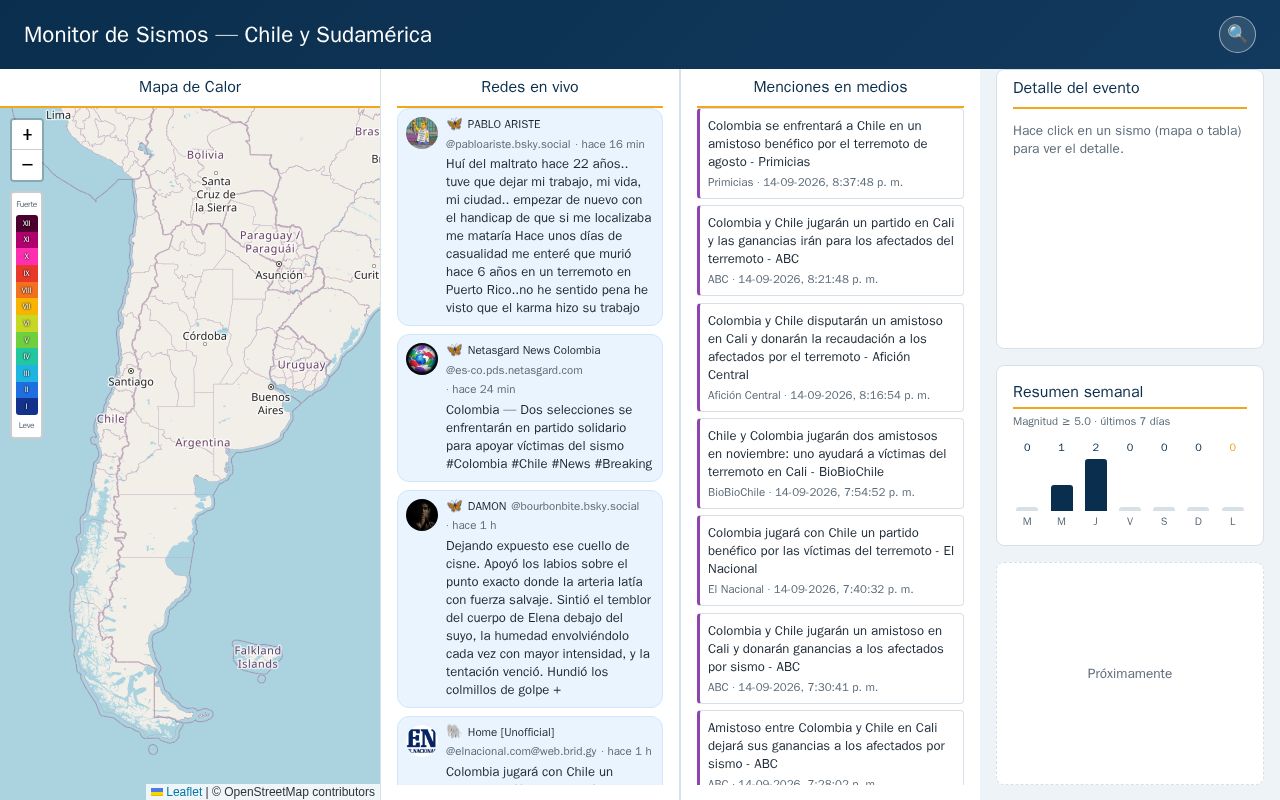Click DAMON's profile avatar
The height and width of the screenshot is (800, 1280).
[x=422, y=515]
